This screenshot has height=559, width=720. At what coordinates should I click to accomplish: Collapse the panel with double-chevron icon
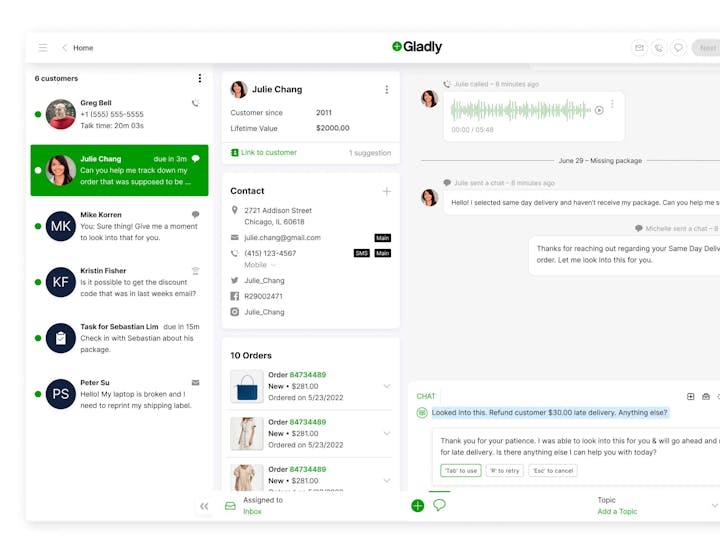[204, 506]
